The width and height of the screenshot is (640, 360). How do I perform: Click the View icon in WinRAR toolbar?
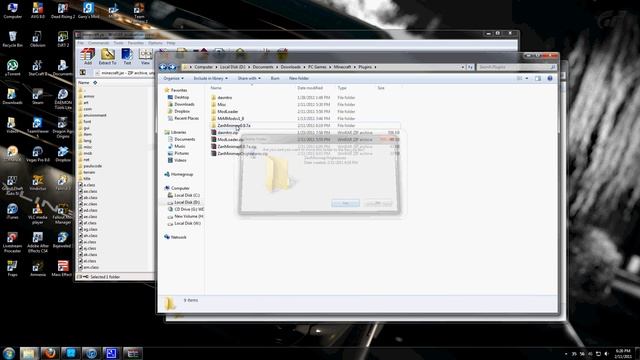click(145, 56)
